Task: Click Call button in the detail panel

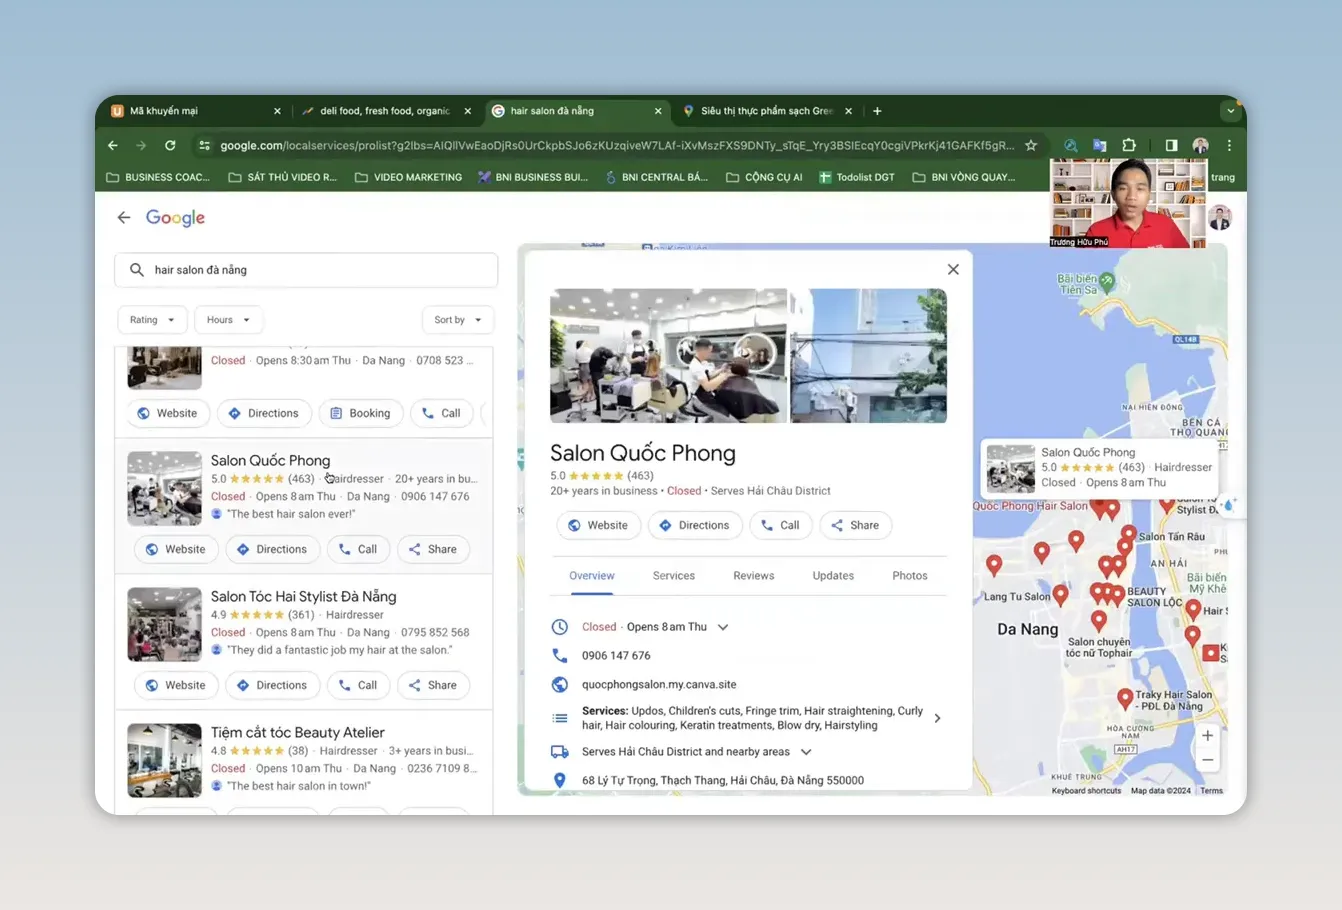Action: [780, 525]
